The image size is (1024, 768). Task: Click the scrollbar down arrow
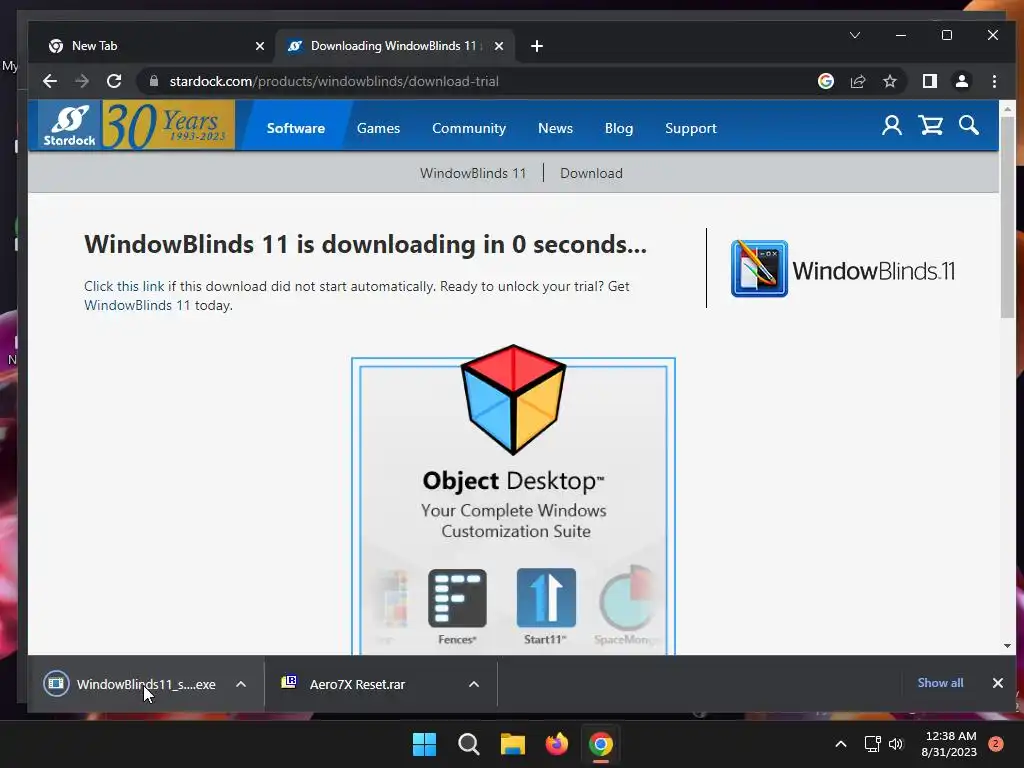(x=1007, y=646)
